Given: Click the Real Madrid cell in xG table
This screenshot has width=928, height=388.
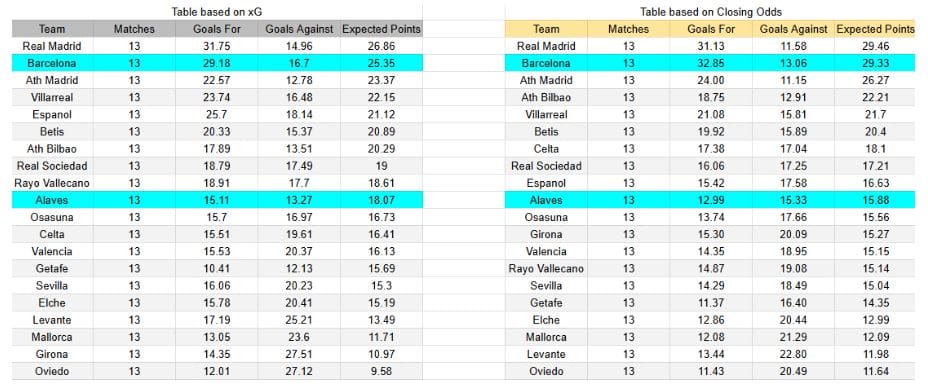Looking at the screenshot, I should tap(52, 46).
